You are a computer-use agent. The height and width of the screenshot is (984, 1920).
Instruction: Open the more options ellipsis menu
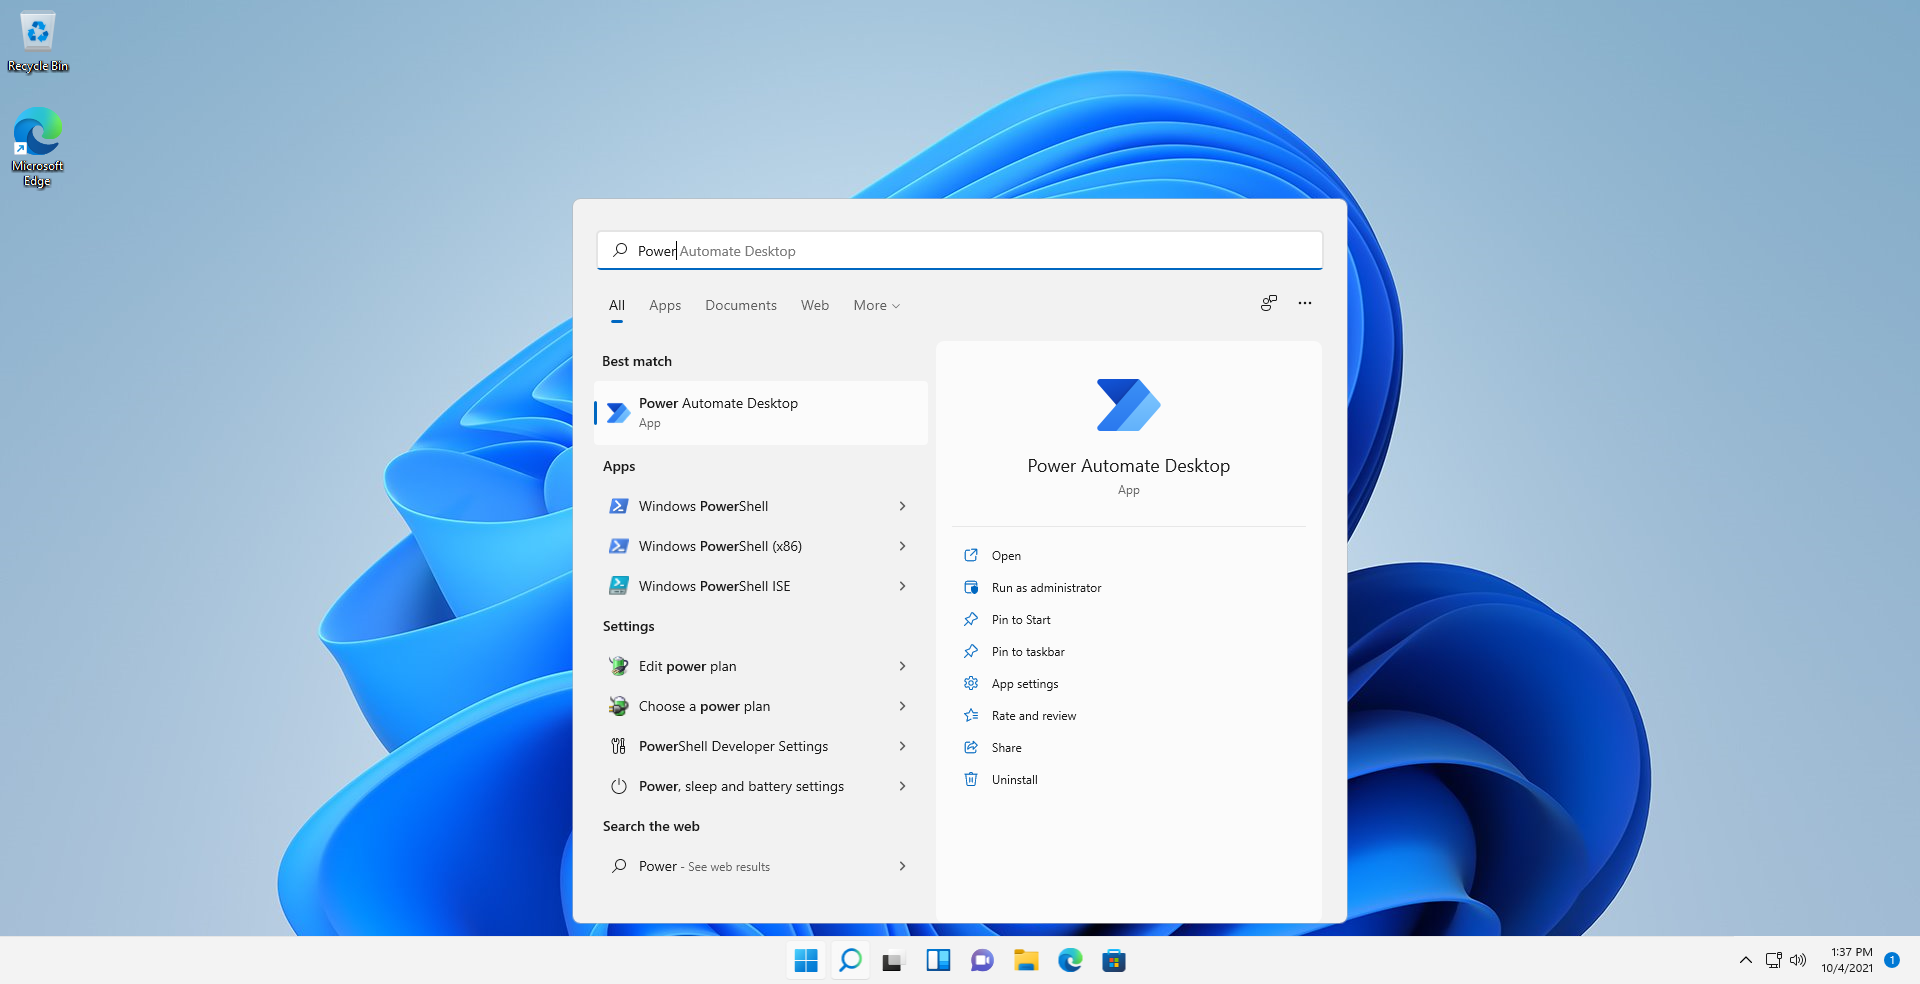pos(1304,303)
